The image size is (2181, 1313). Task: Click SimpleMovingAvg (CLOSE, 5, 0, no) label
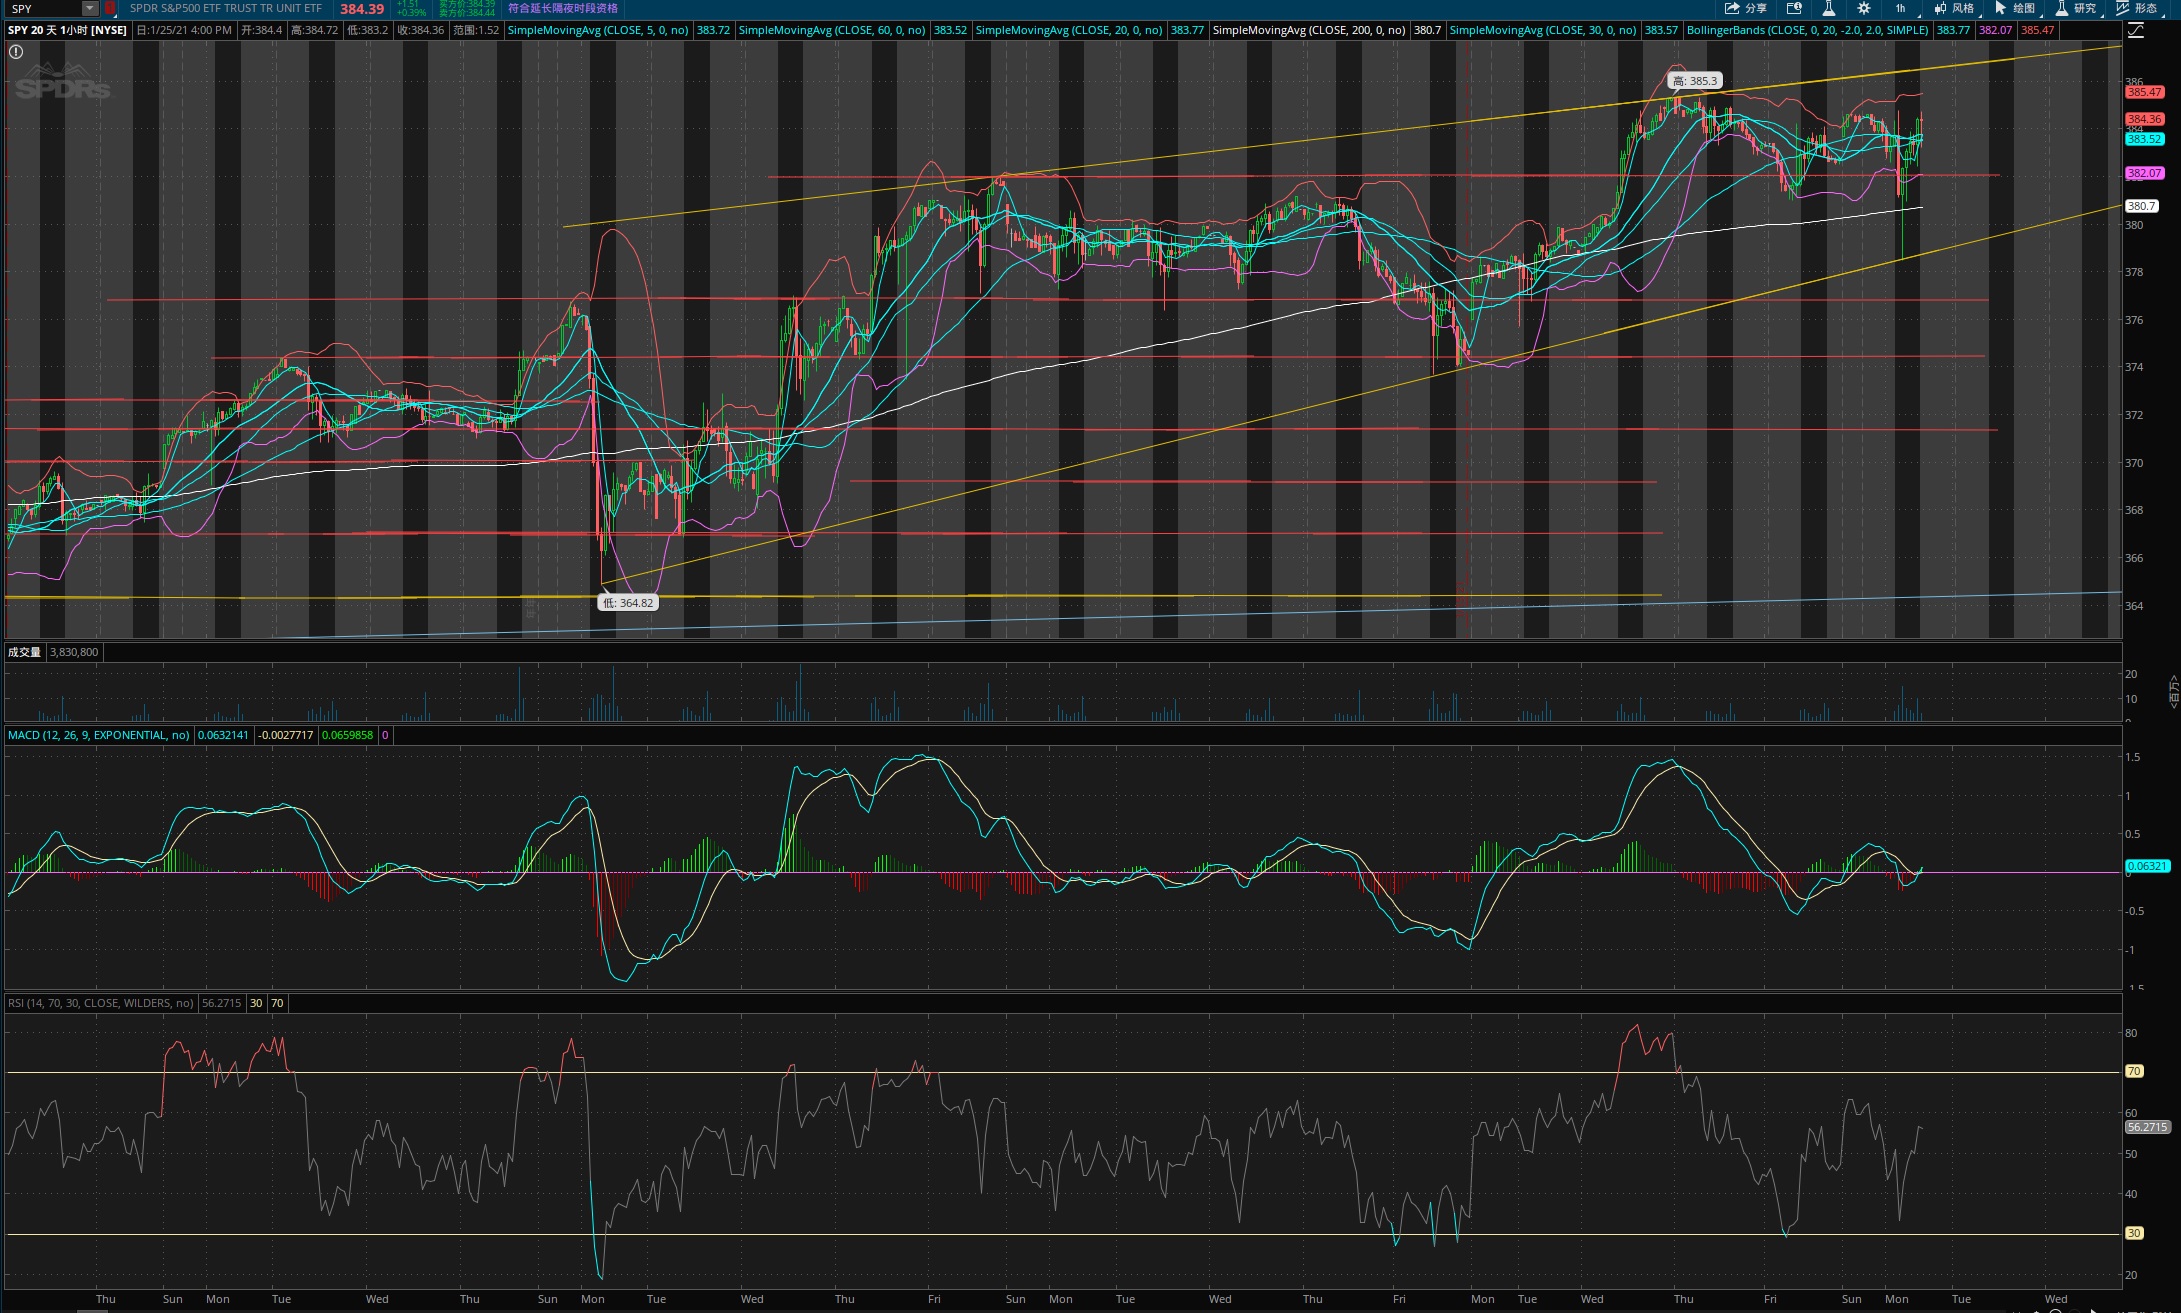pos(598,30)
